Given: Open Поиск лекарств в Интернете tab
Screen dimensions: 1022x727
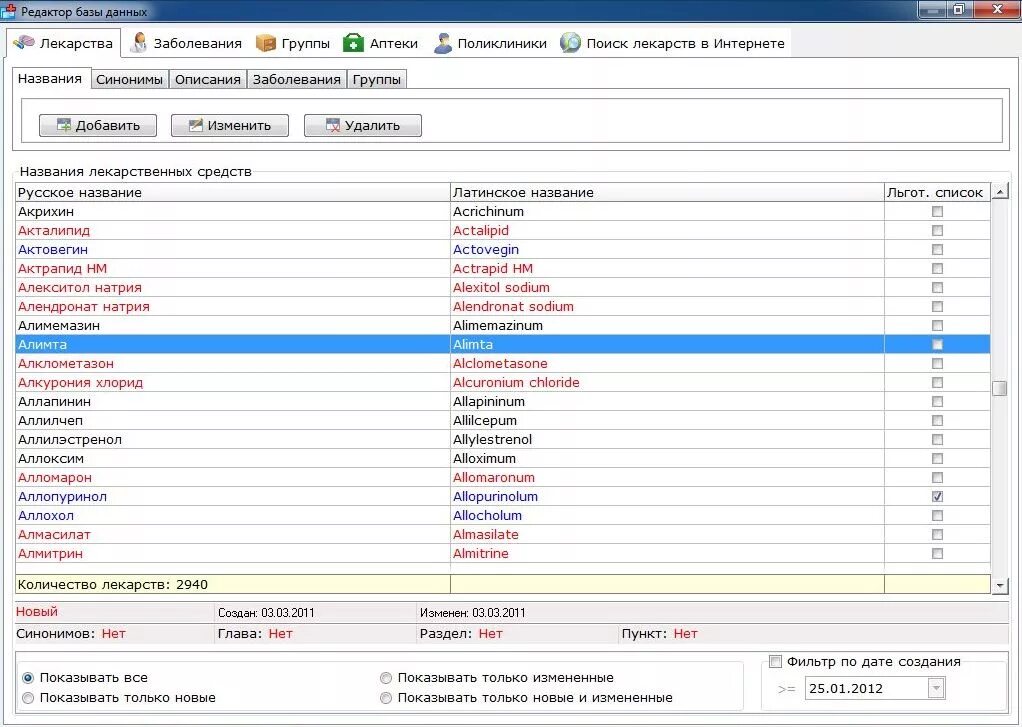Looking at the screenshot, I should pos(673,44).
